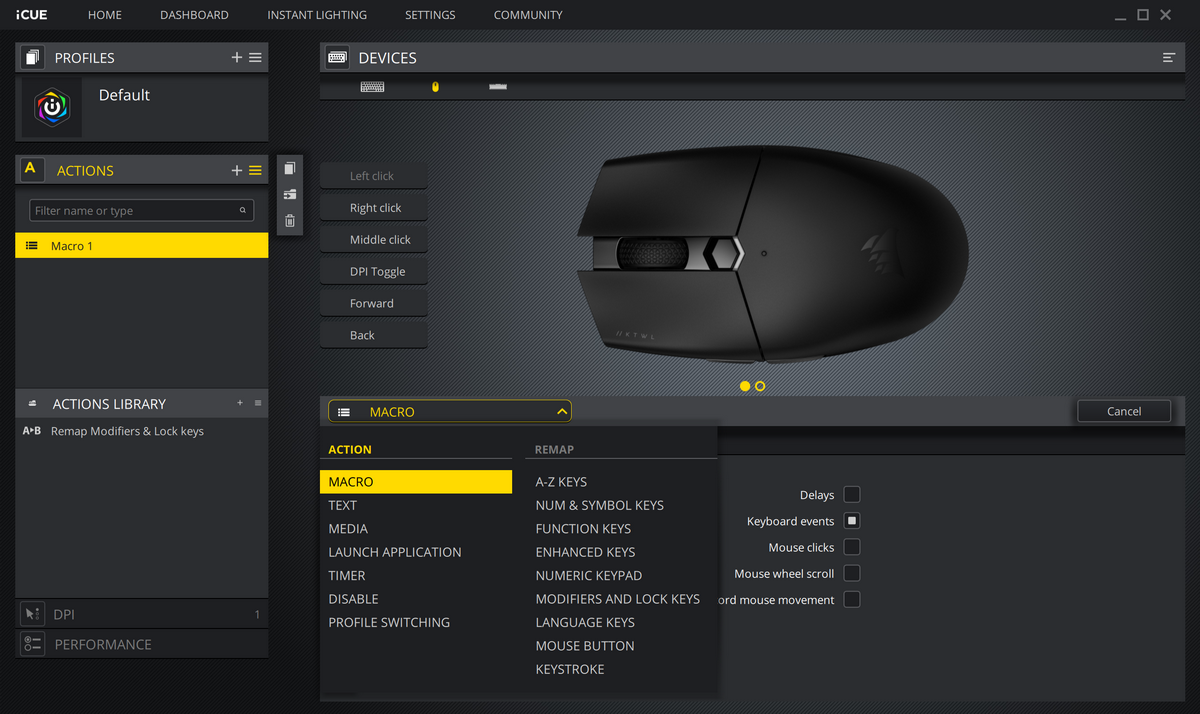
Task: Select the Forward mouse button
Action: click(373, 304)
